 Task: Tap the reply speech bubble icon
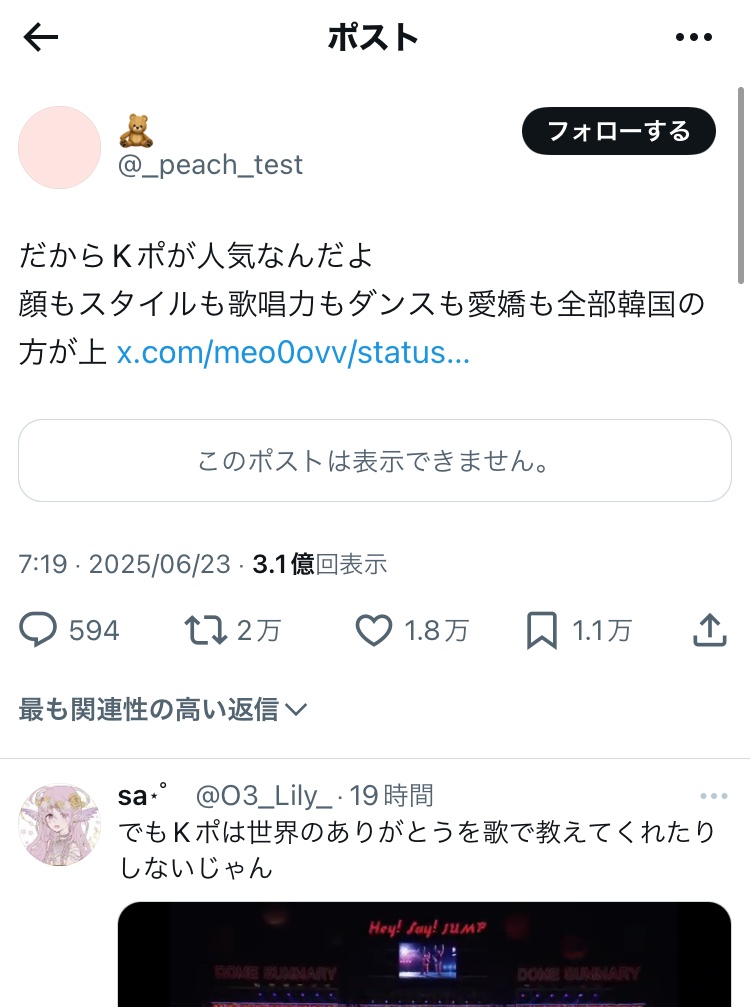[39, 630]
